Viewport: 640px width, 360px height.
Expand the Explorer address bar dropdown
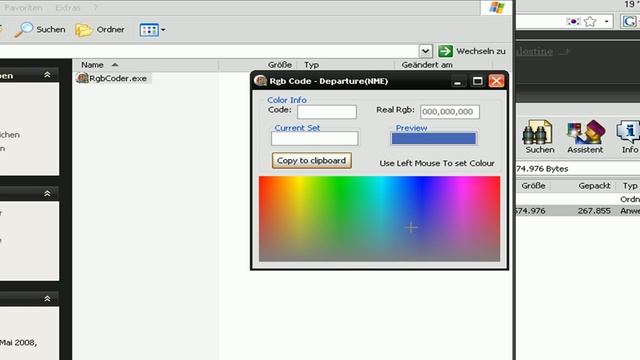point(425,51)
